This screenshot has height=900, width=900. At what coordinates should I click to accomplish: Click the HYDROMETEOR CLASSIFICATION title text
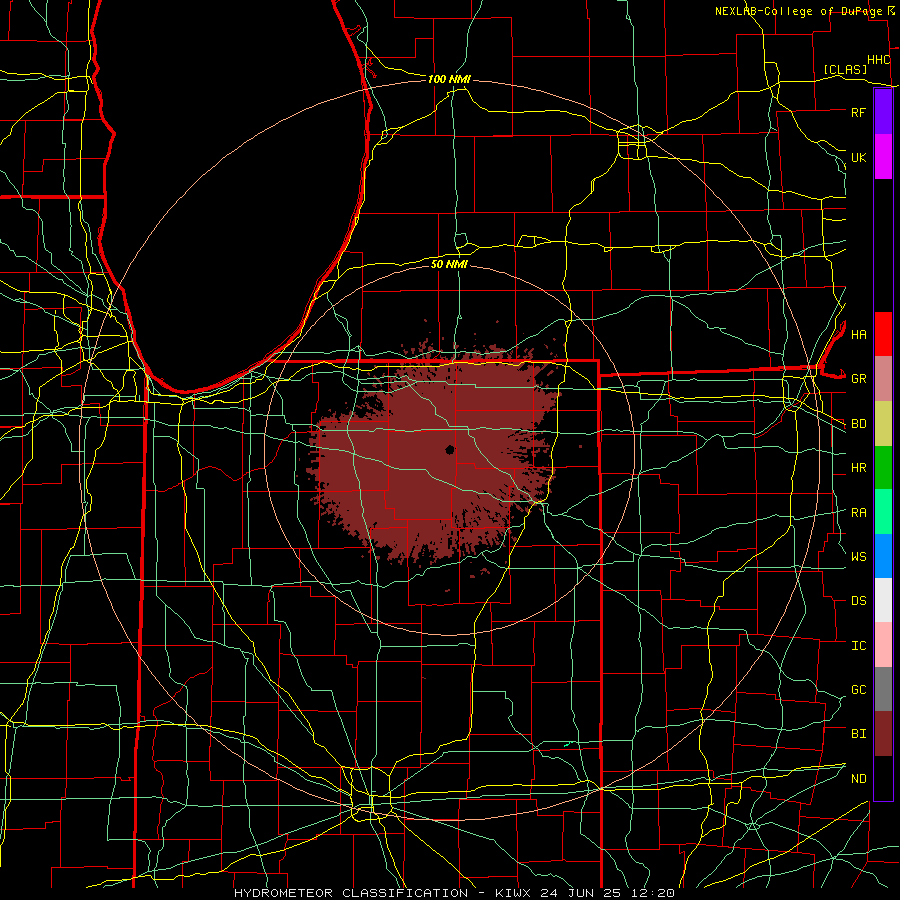coord(351,893)
